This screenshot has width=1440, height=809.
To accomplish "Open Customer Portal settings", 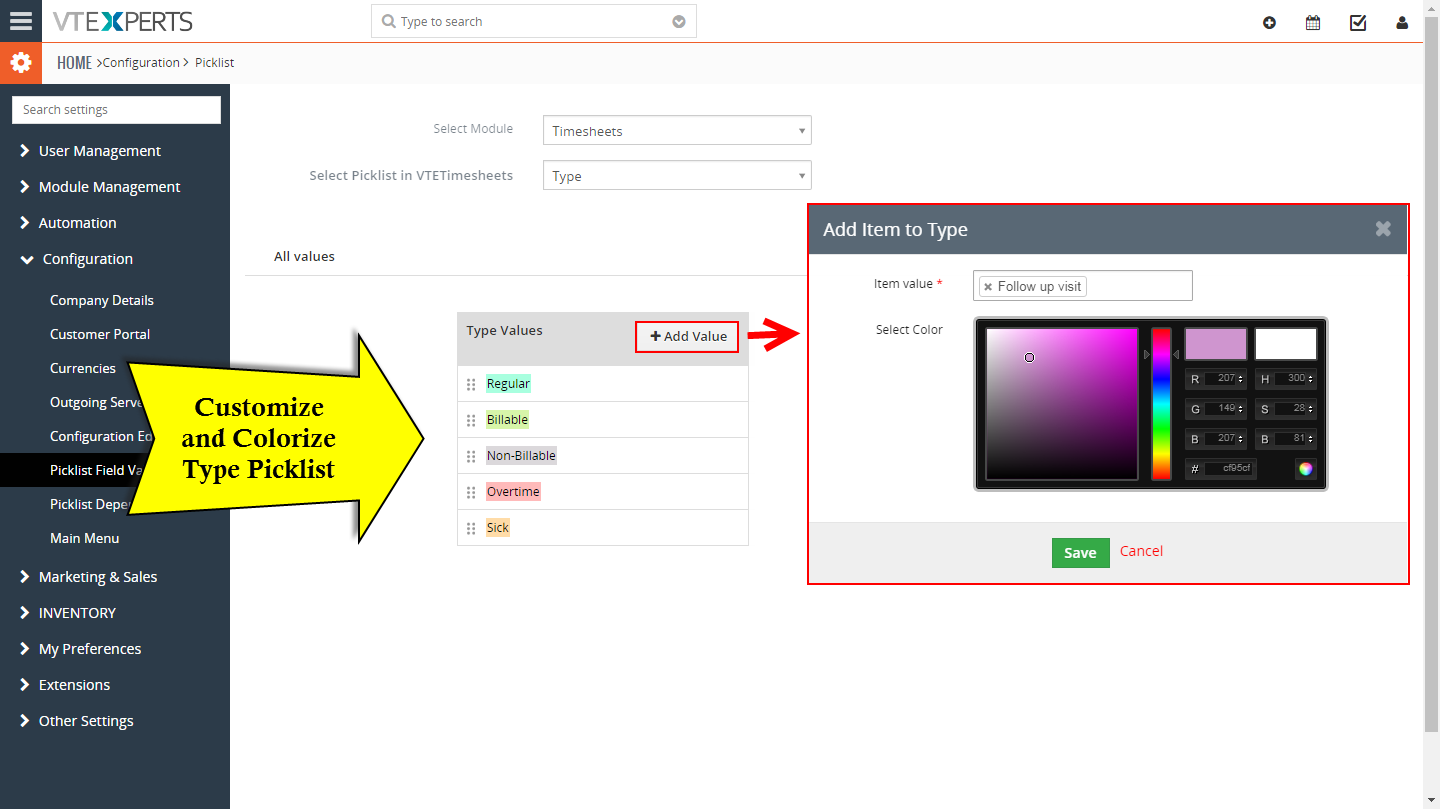I will click(x=100, y=334).
